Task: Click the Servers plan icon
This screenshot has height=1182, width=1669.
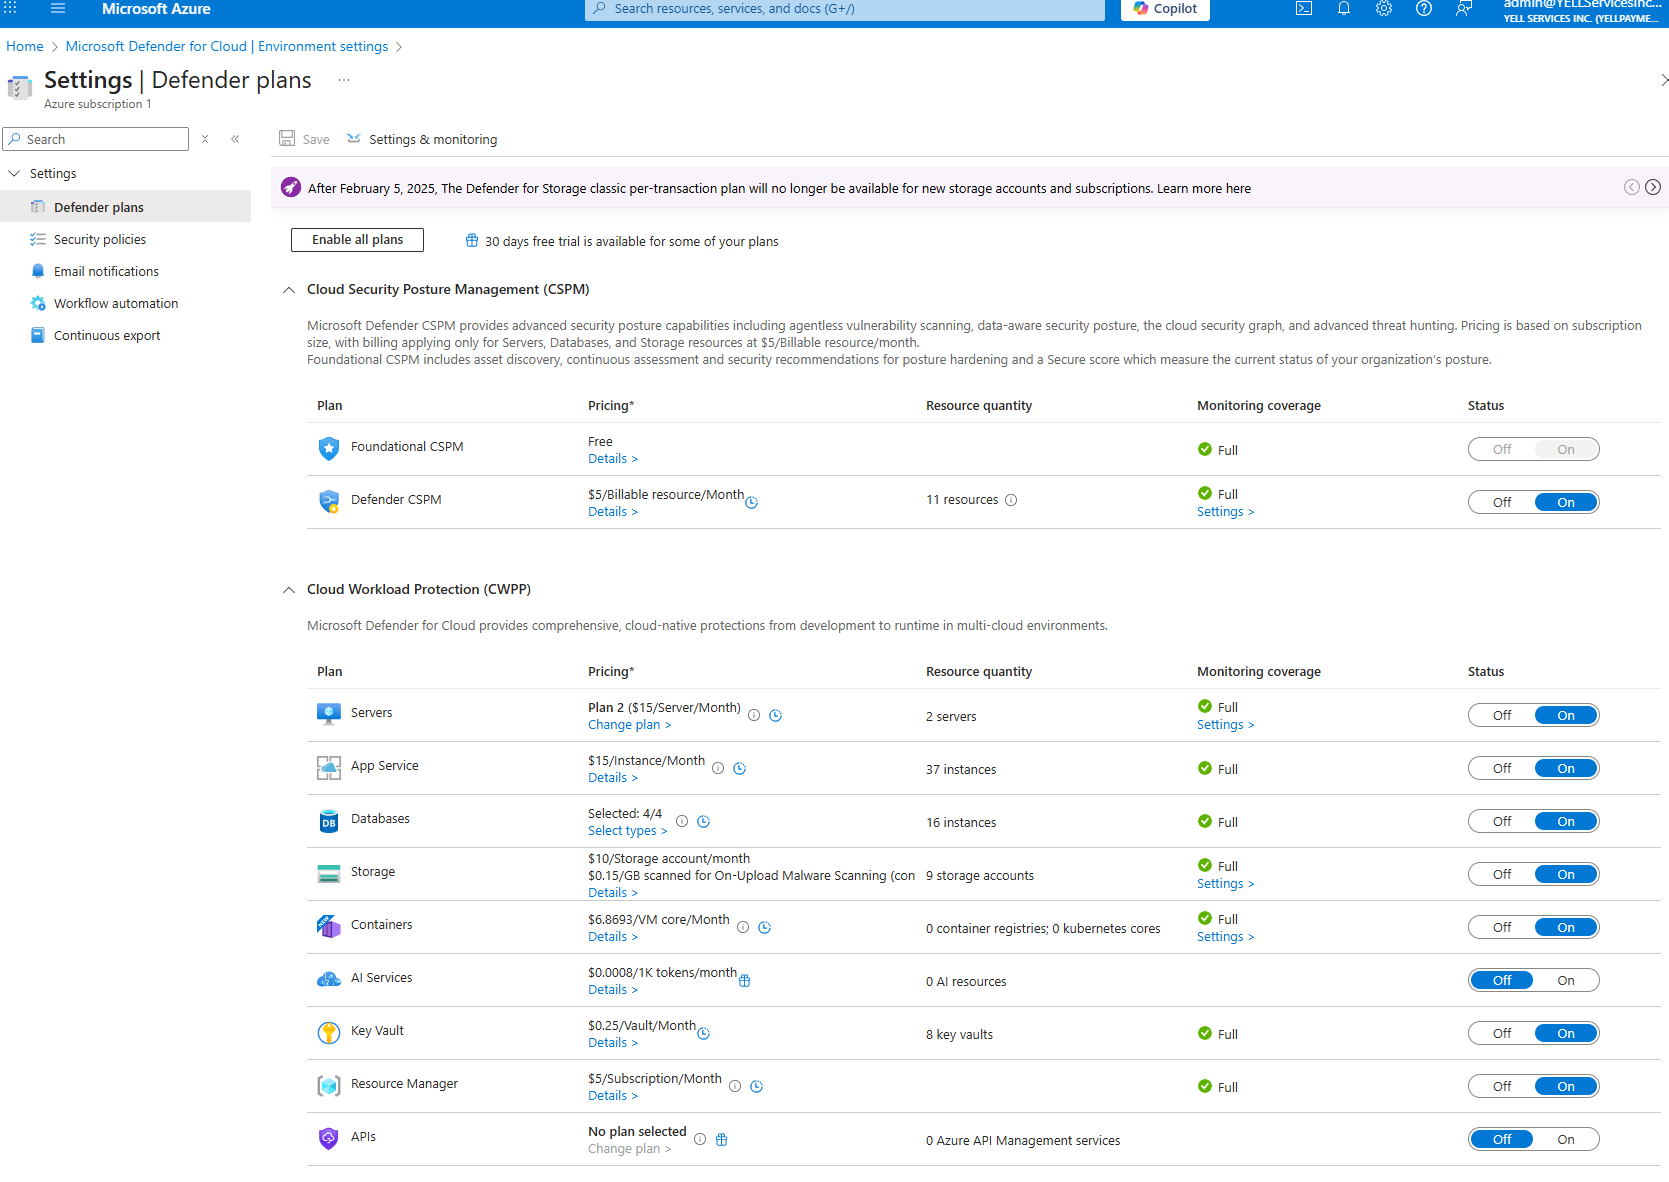Action: pyautogui.click(x=328, y=714)
